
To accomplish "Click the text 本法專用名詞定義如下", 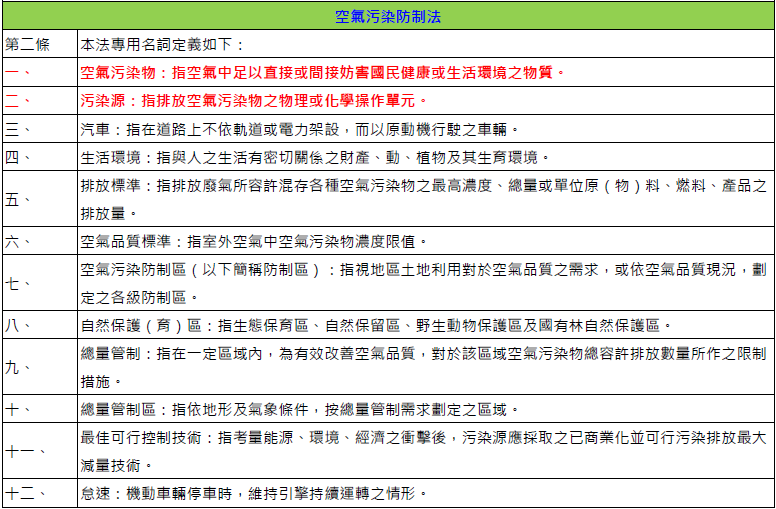I will [x=156, y=45].
